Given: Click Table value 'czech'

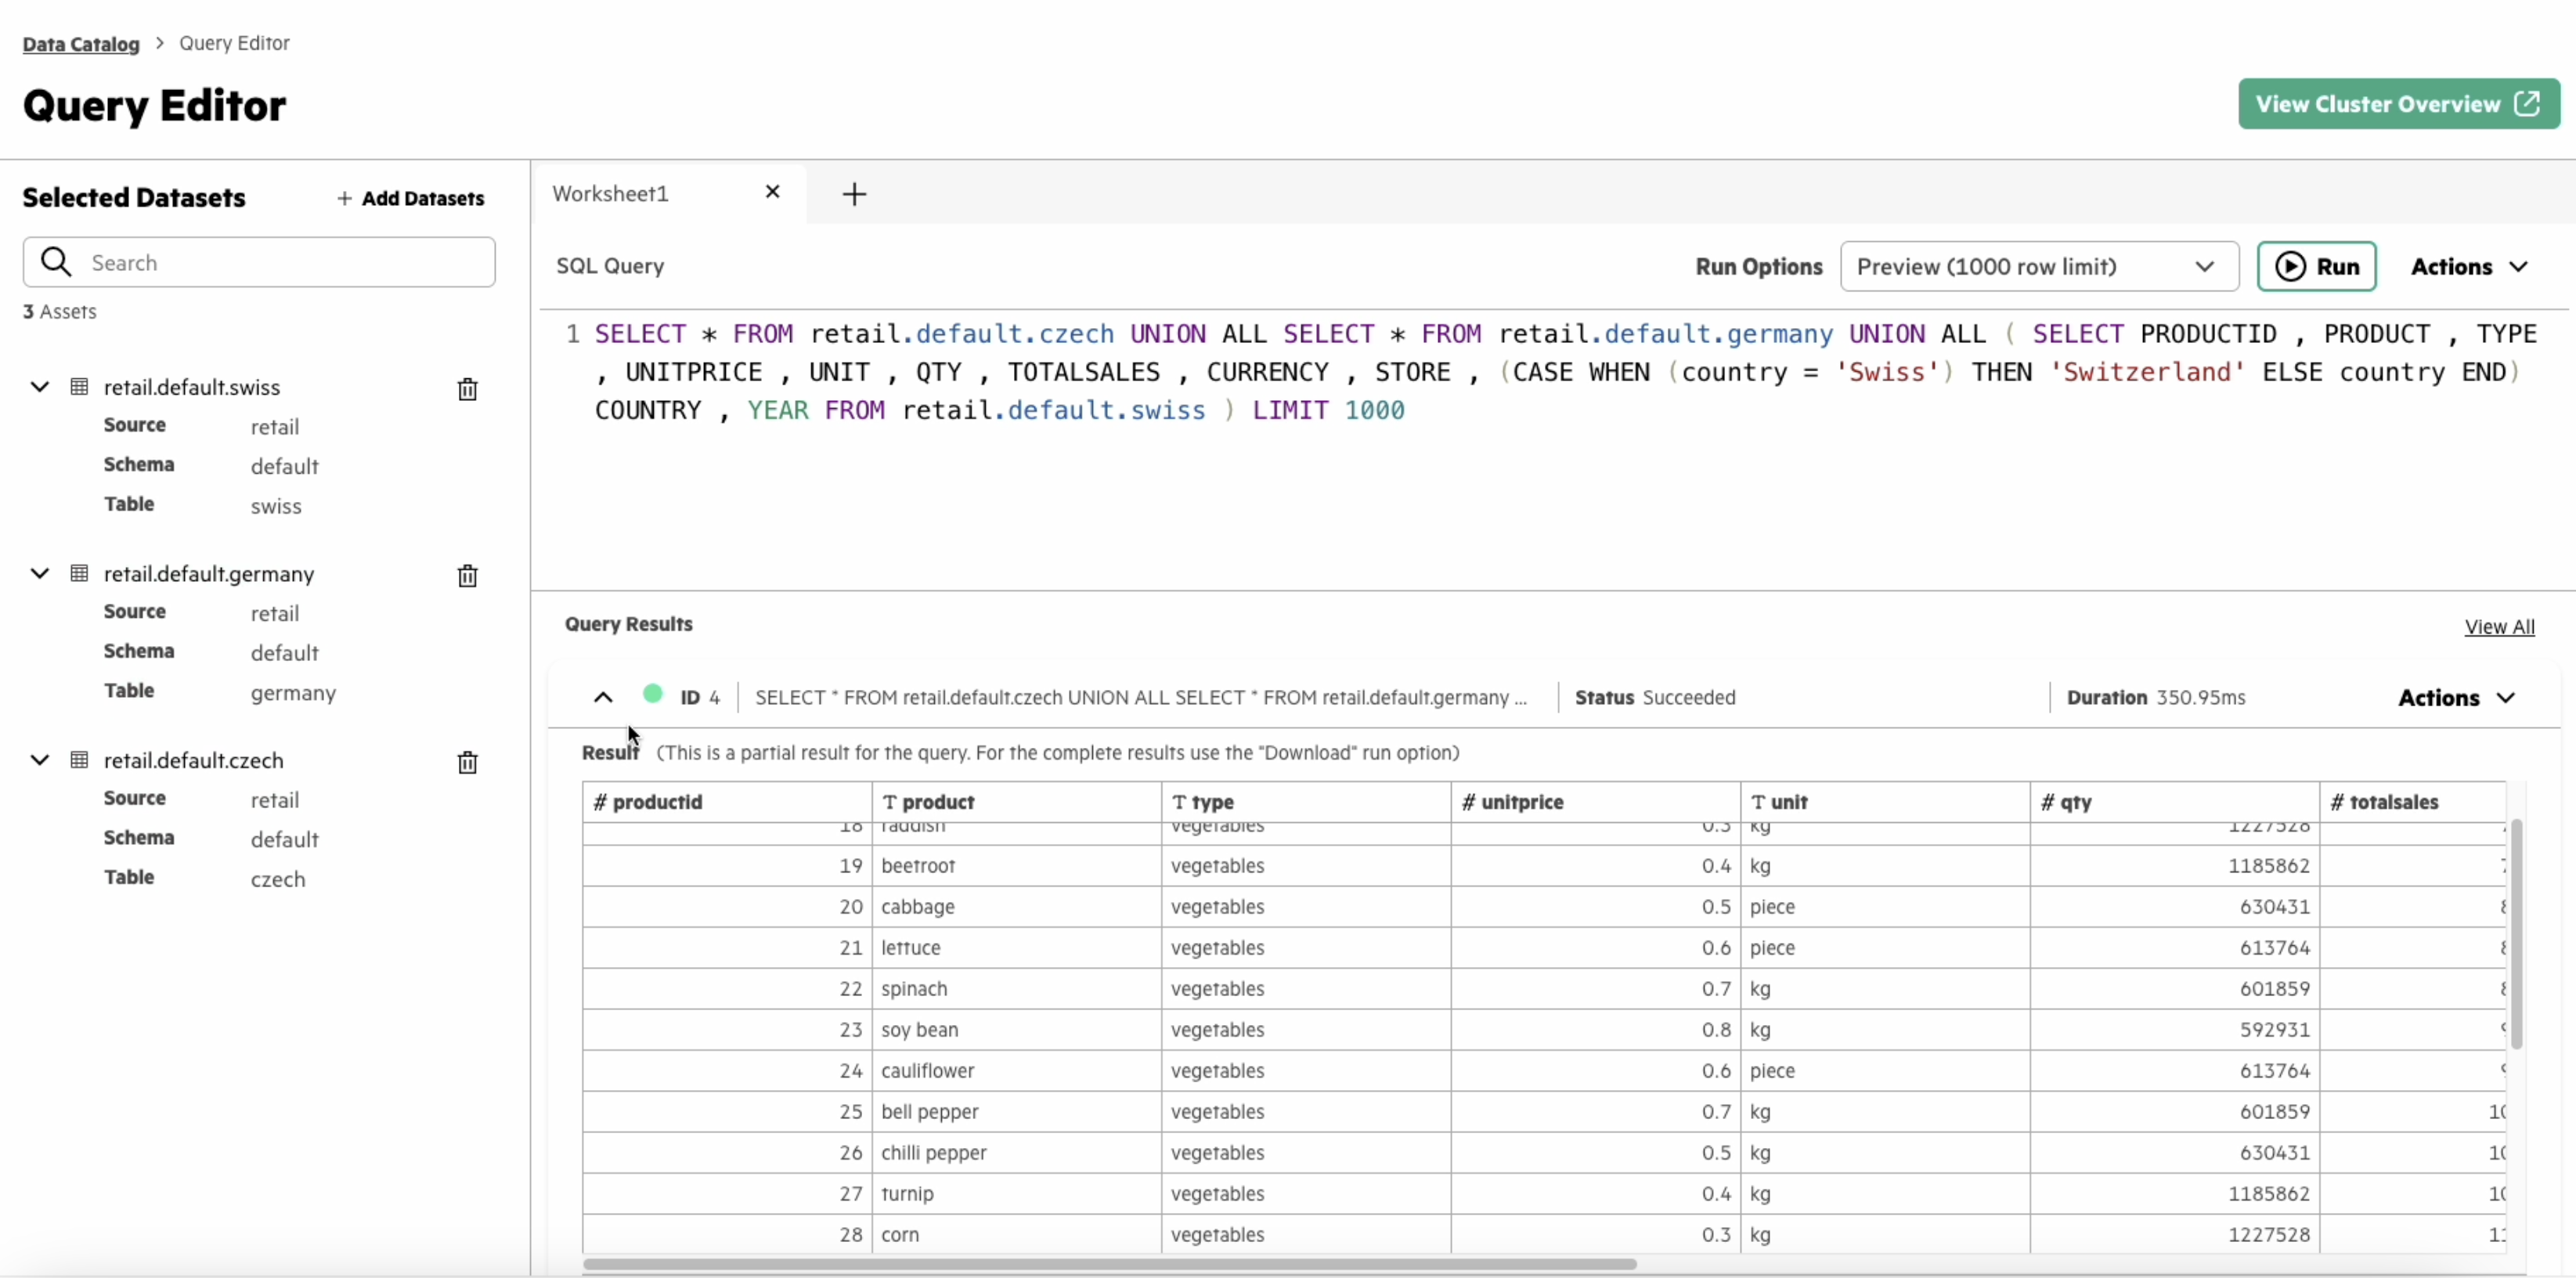Looking at the screenshot, I should [278, 879].
